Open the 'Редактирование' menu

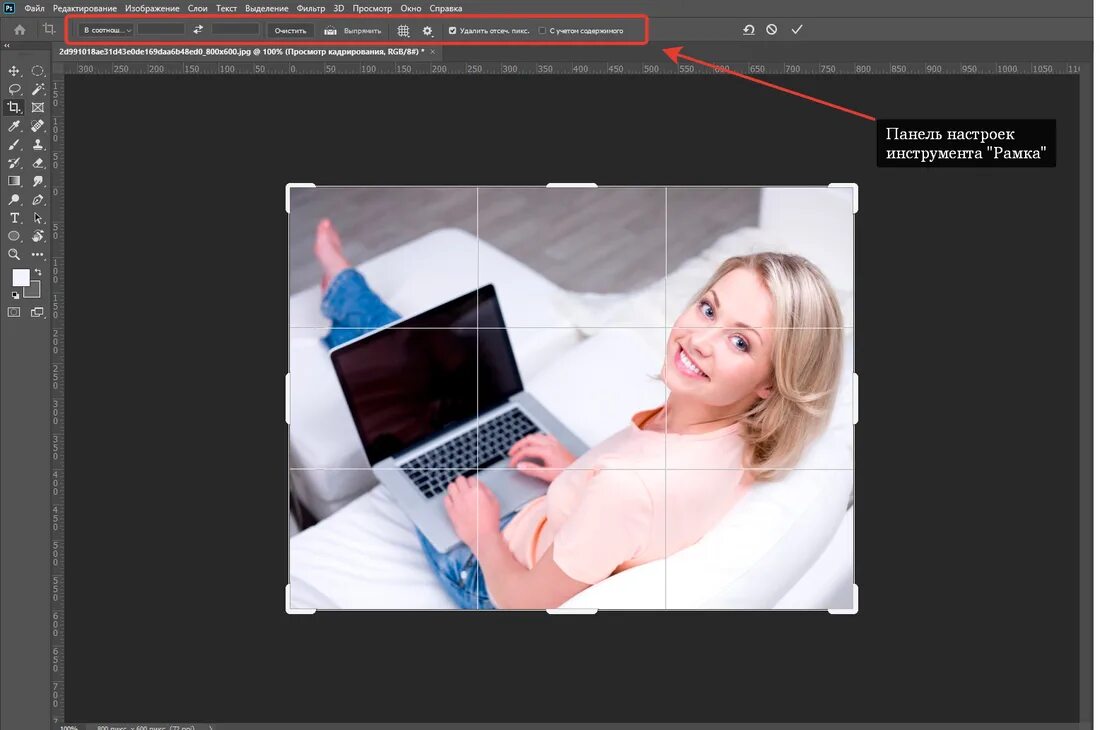click(85, 8)
